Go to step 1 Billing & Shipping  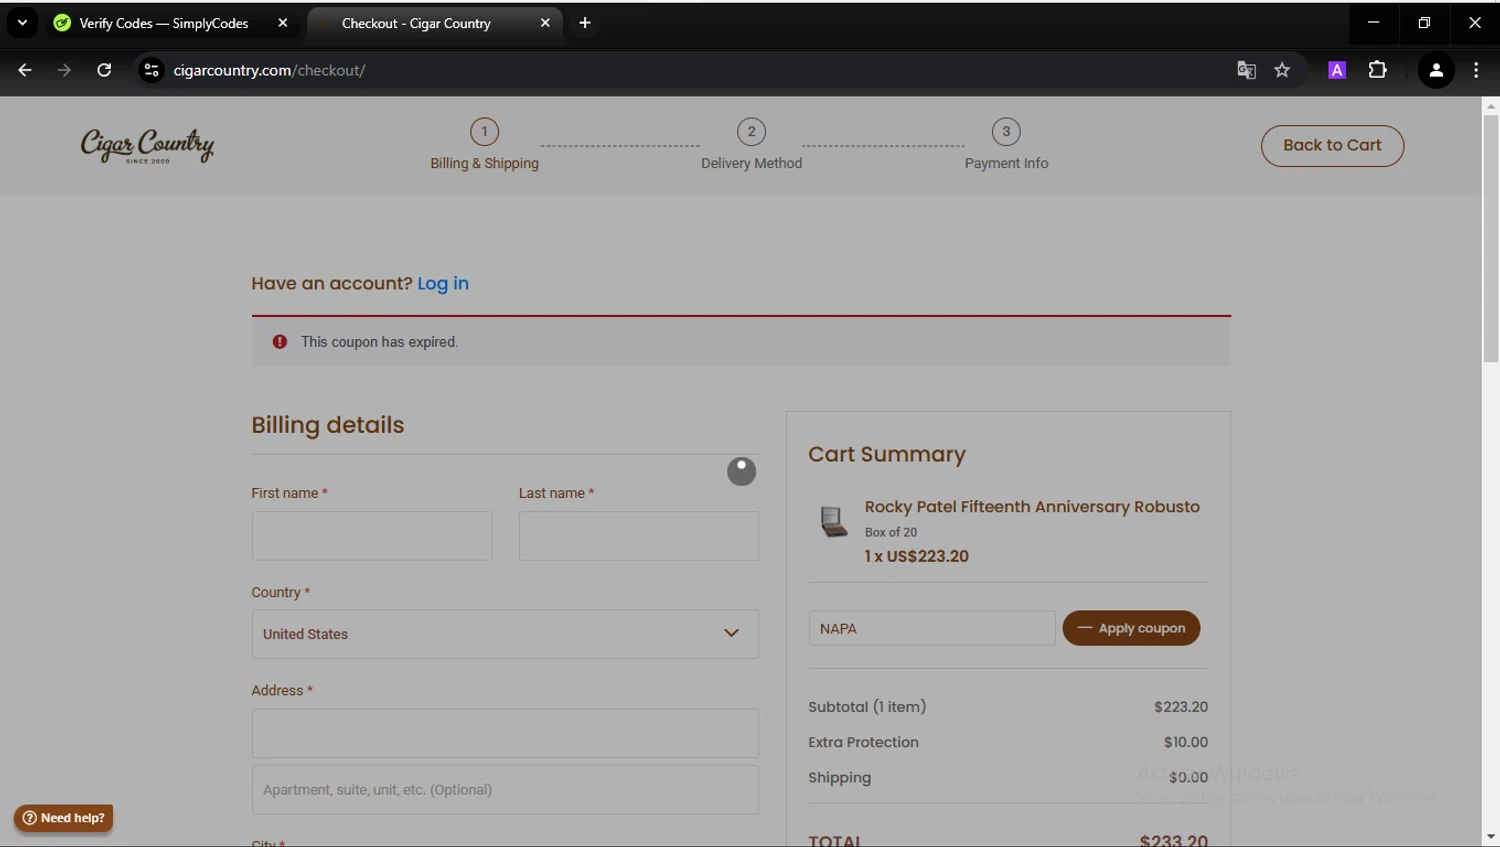pyautogui.click(x=484, y=145)
